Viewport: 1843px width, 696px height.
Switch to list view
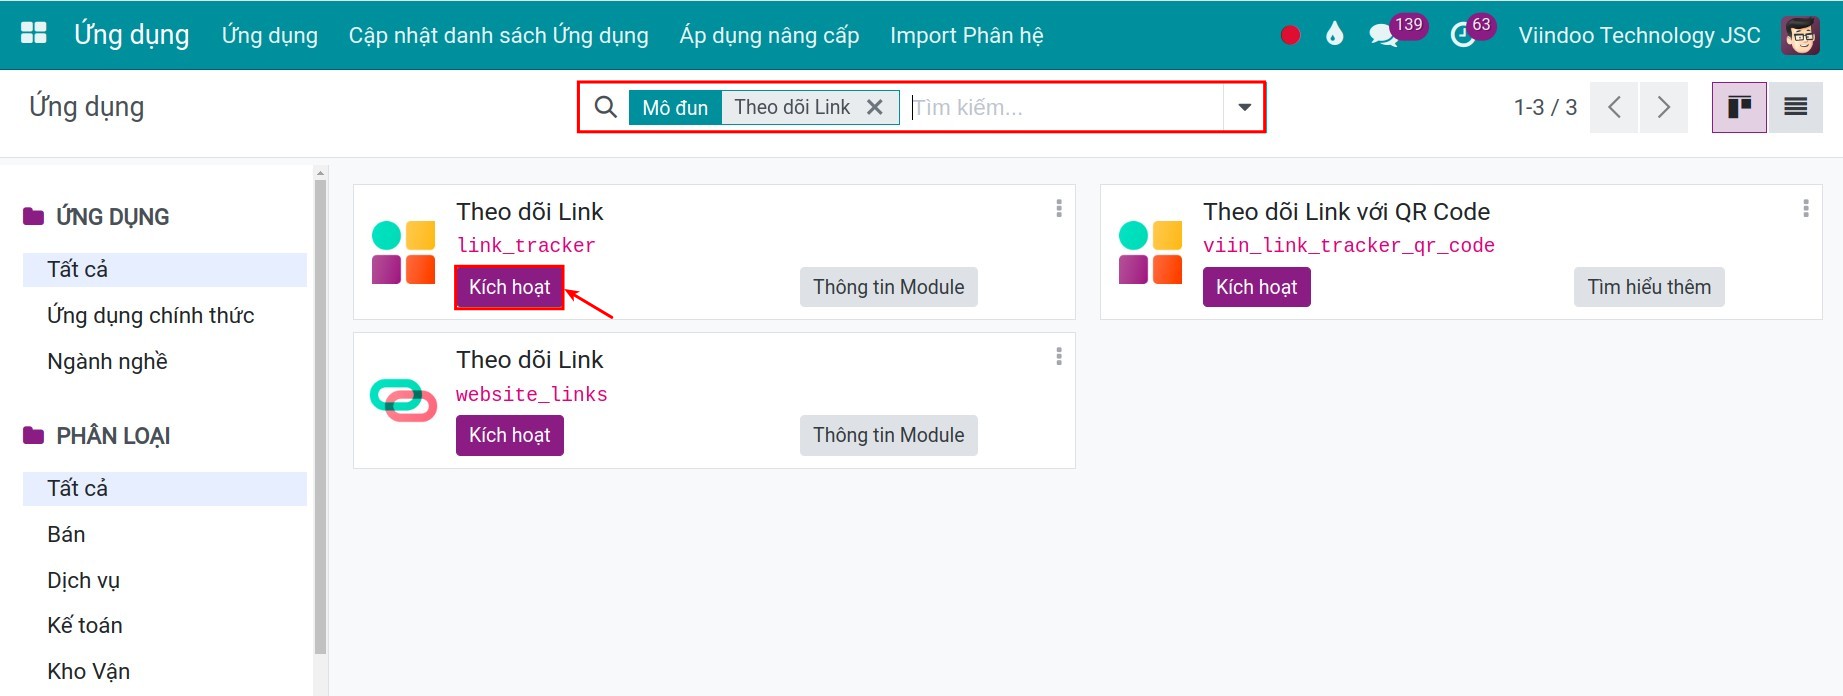(1795, 107)
